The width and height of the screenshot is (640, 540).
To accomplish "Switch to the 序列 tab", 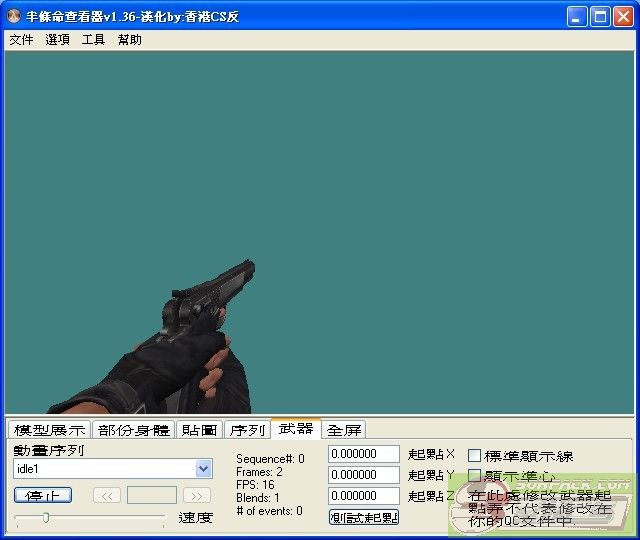I will pos(247,430).
